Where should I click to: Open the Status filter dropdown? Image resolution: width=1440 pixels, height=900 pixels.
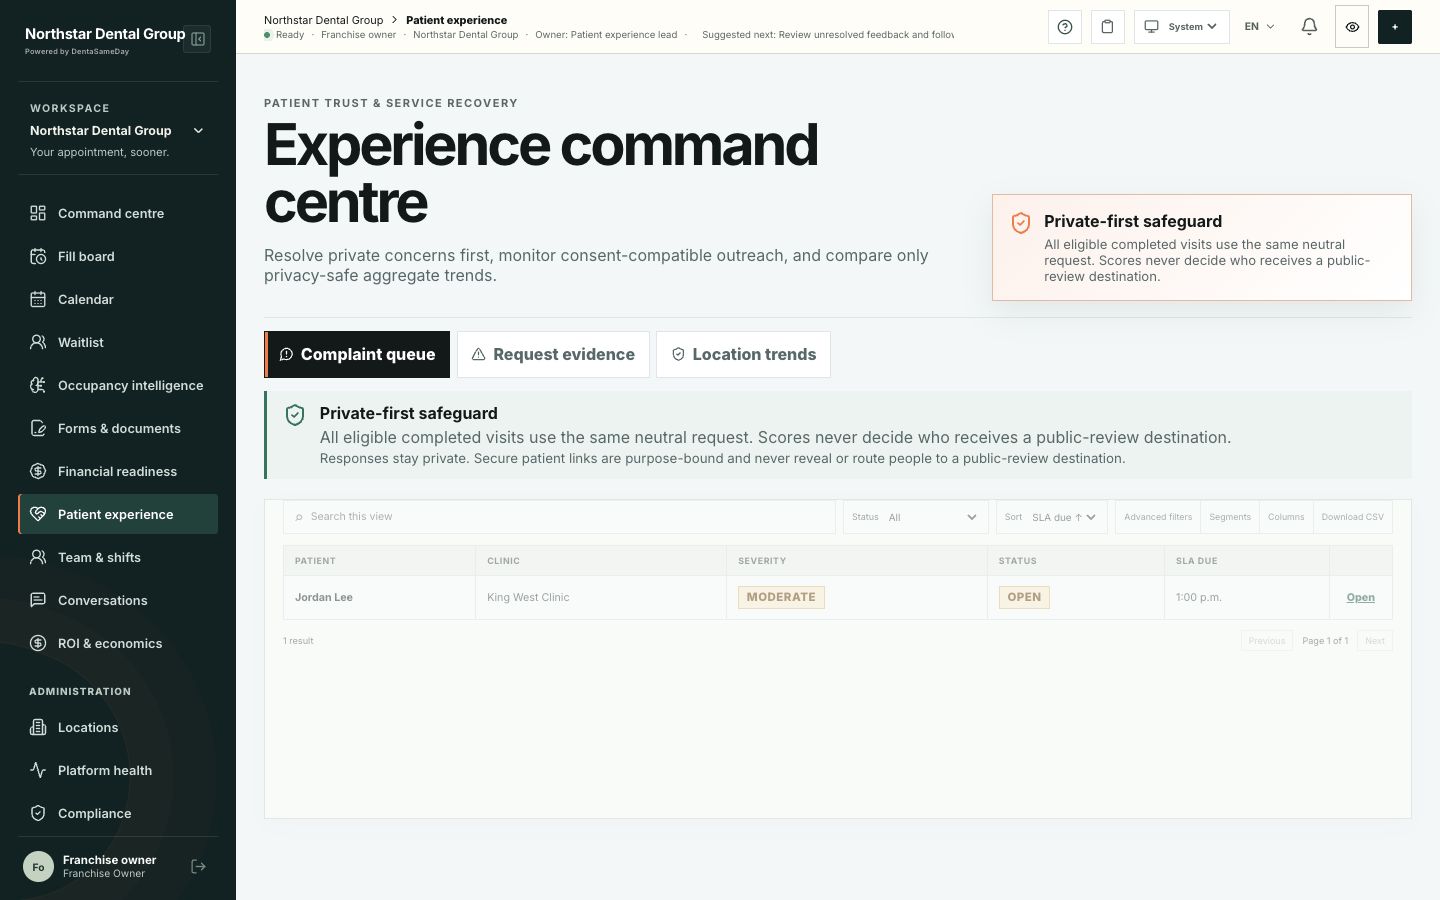[x=916, y=517]
